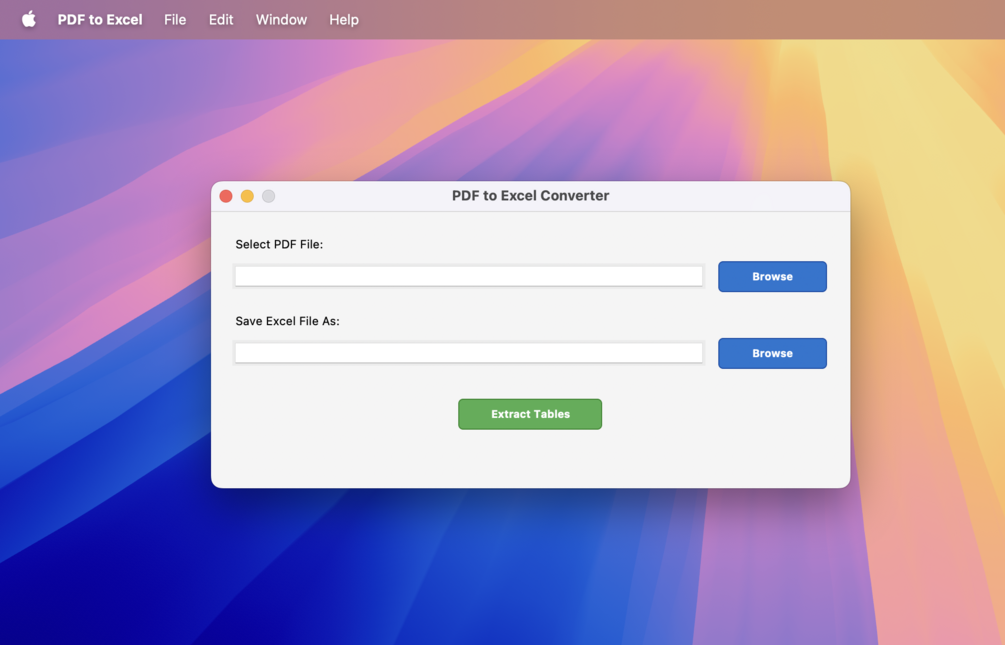
Task: Open the Apple menu
Action: pos(29,19)
